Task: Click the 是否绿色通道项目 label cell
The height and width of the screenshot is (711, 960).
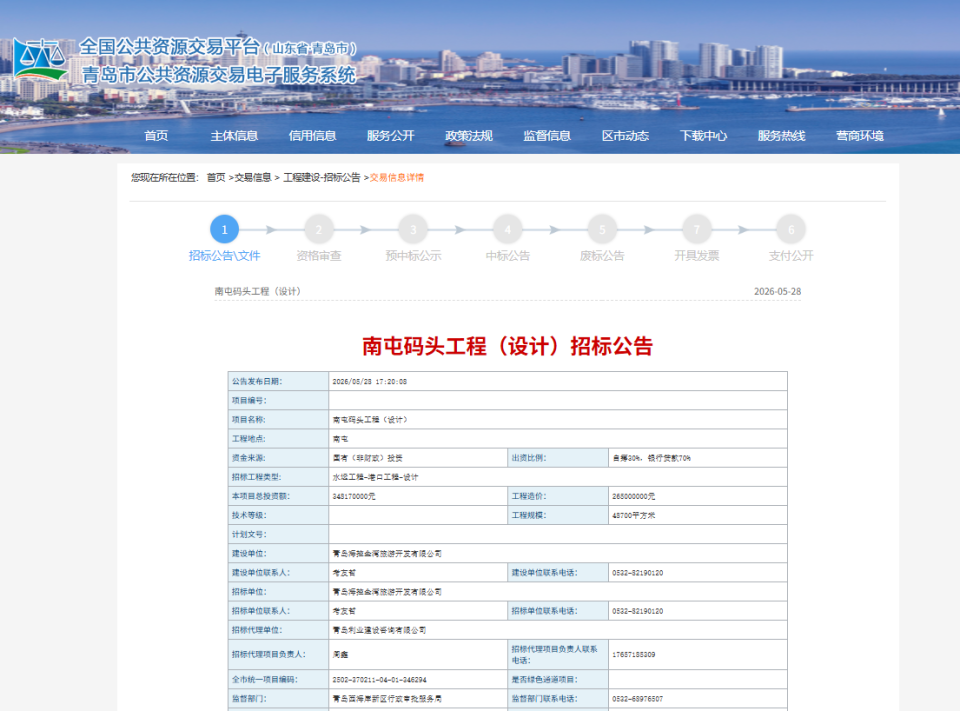Action: 558,680
